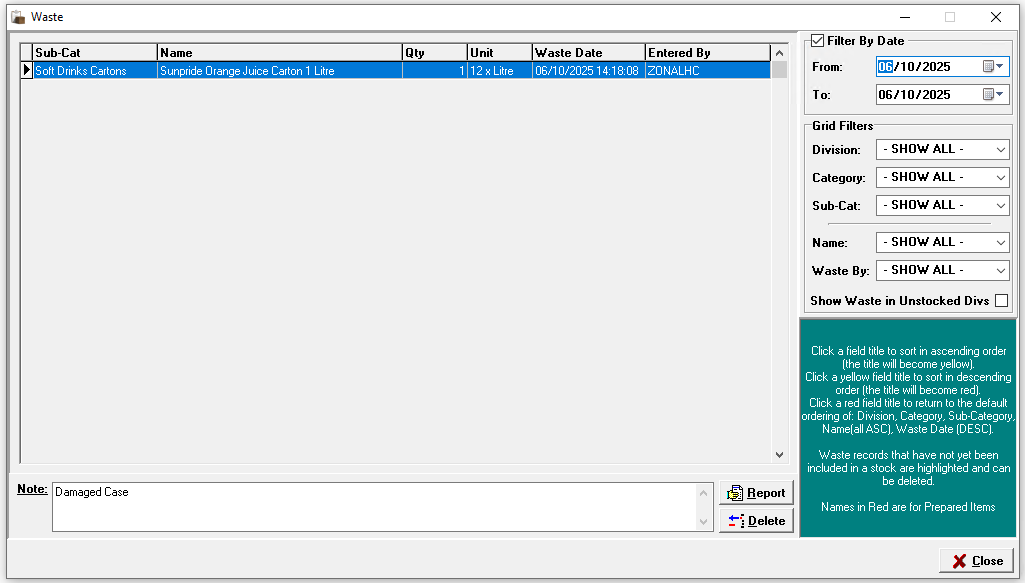Click the Report button
Image resolution: width=1025 pixels, height=583 pixels.
click(x=756, y=493)
